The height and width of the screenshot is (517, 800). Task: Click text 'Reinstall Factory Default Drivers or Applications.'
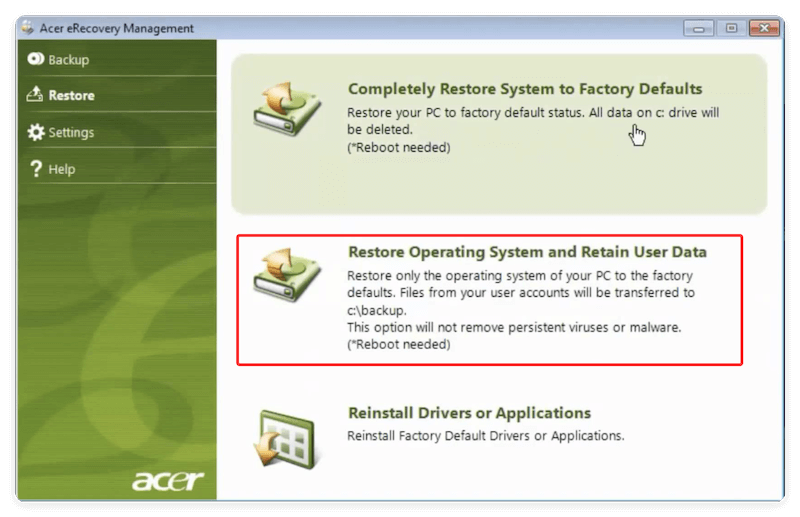[x=485, y=436]
